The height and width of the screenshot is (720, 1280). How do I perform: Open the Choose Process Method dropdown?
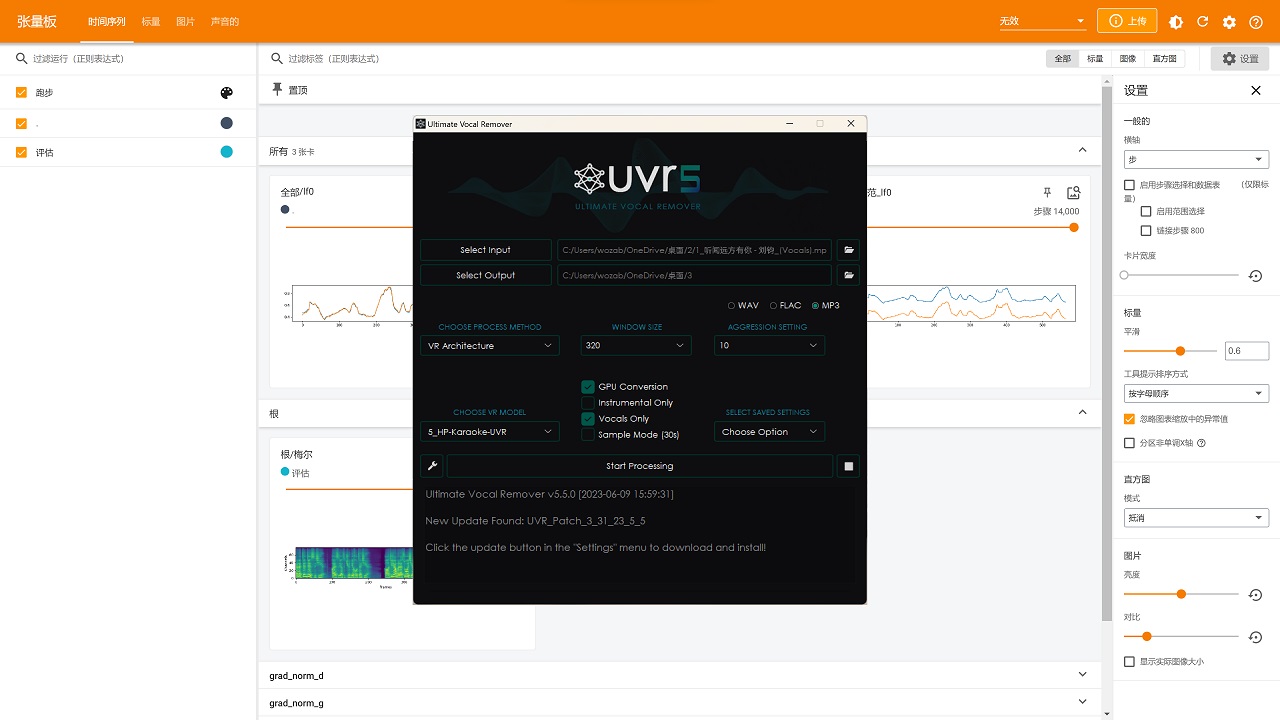pos(490,346)
